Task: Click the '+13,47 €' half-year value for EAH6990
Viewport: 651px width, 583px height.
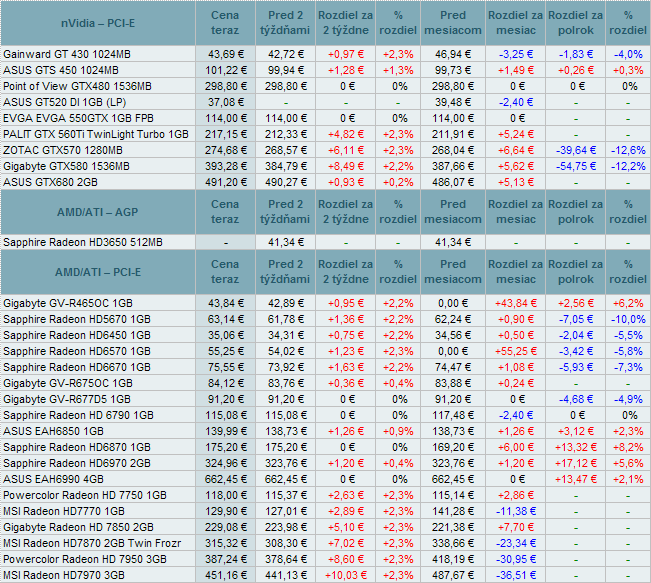Action: pyautogui.click(x=576, y=479)
